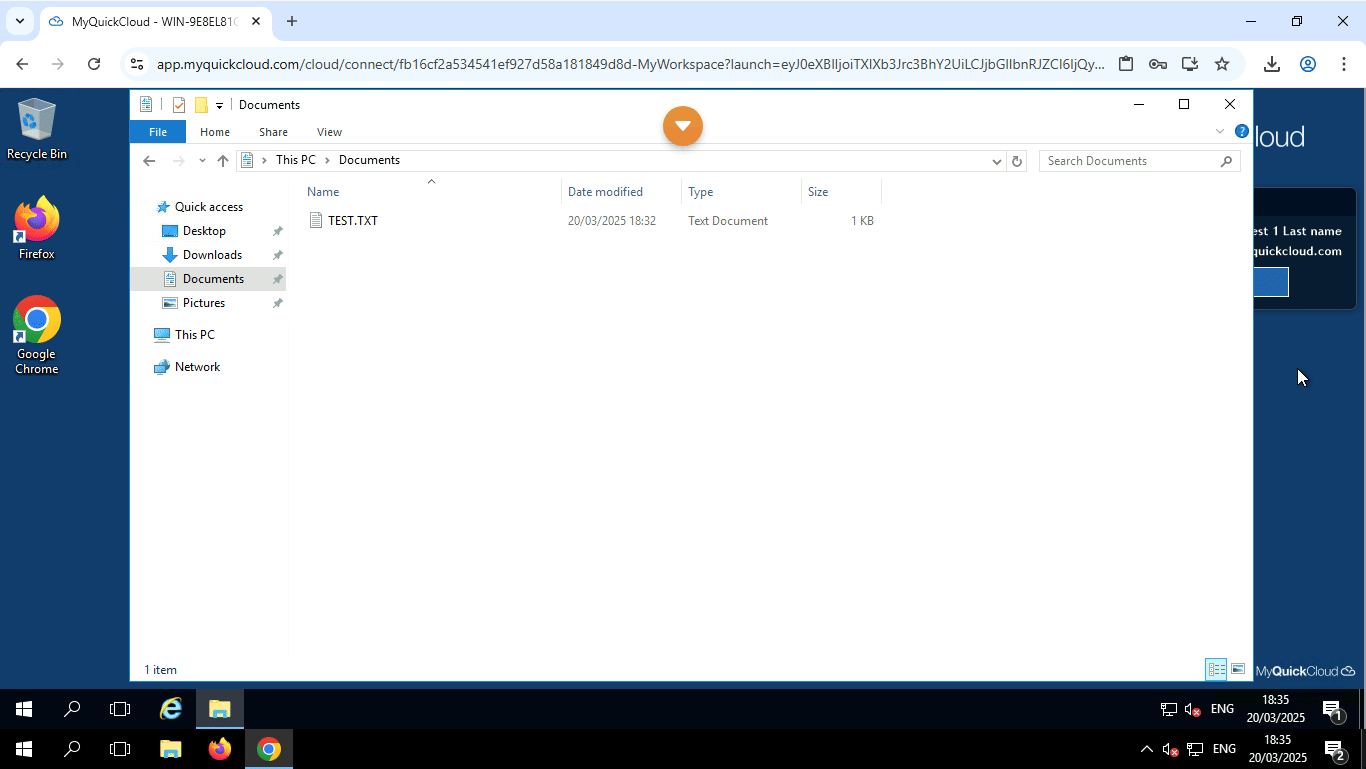Click the Properties checkmark icon in Explorer title bar
1366x769 pixels.
[x=179, y=105]
